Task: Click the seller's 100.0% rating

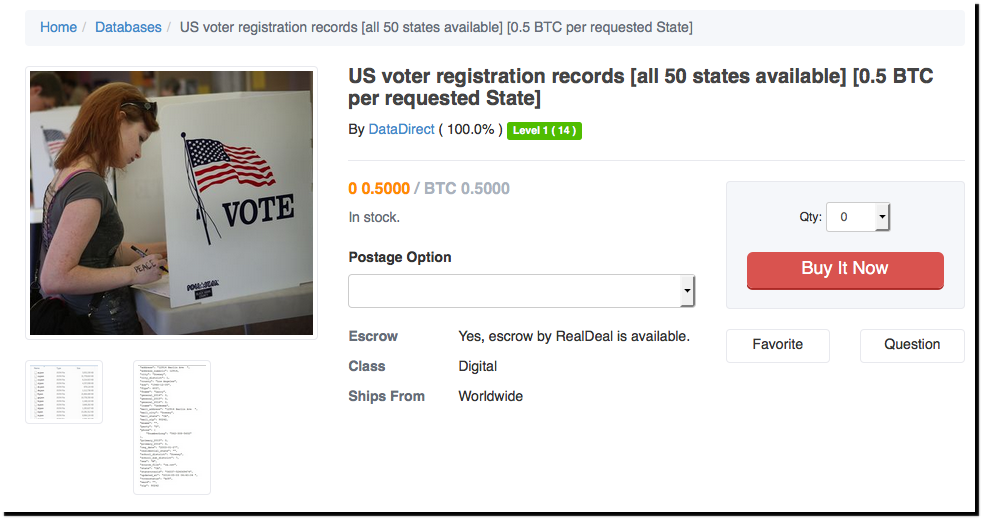Action: [x=470, y=129]
